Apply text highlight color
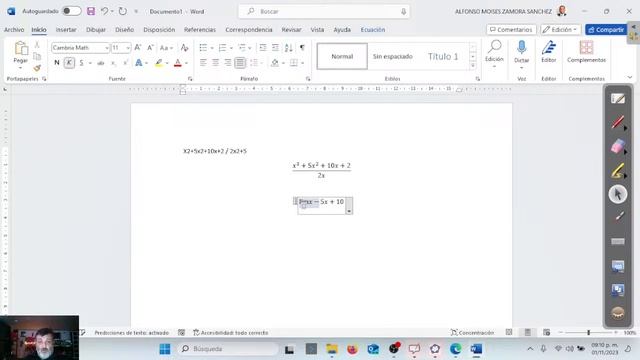This screenshot has width=640, height=360. (159, 63)
